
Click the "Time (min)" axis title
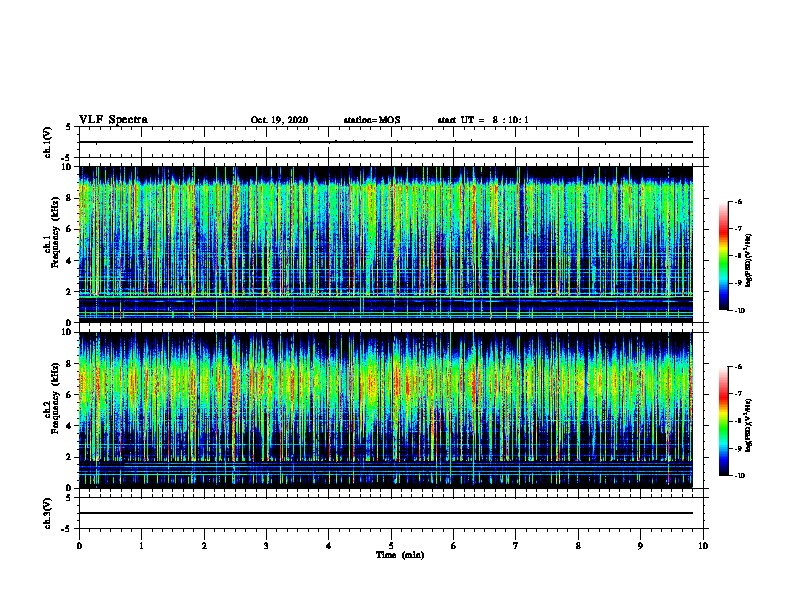(400, 555)
